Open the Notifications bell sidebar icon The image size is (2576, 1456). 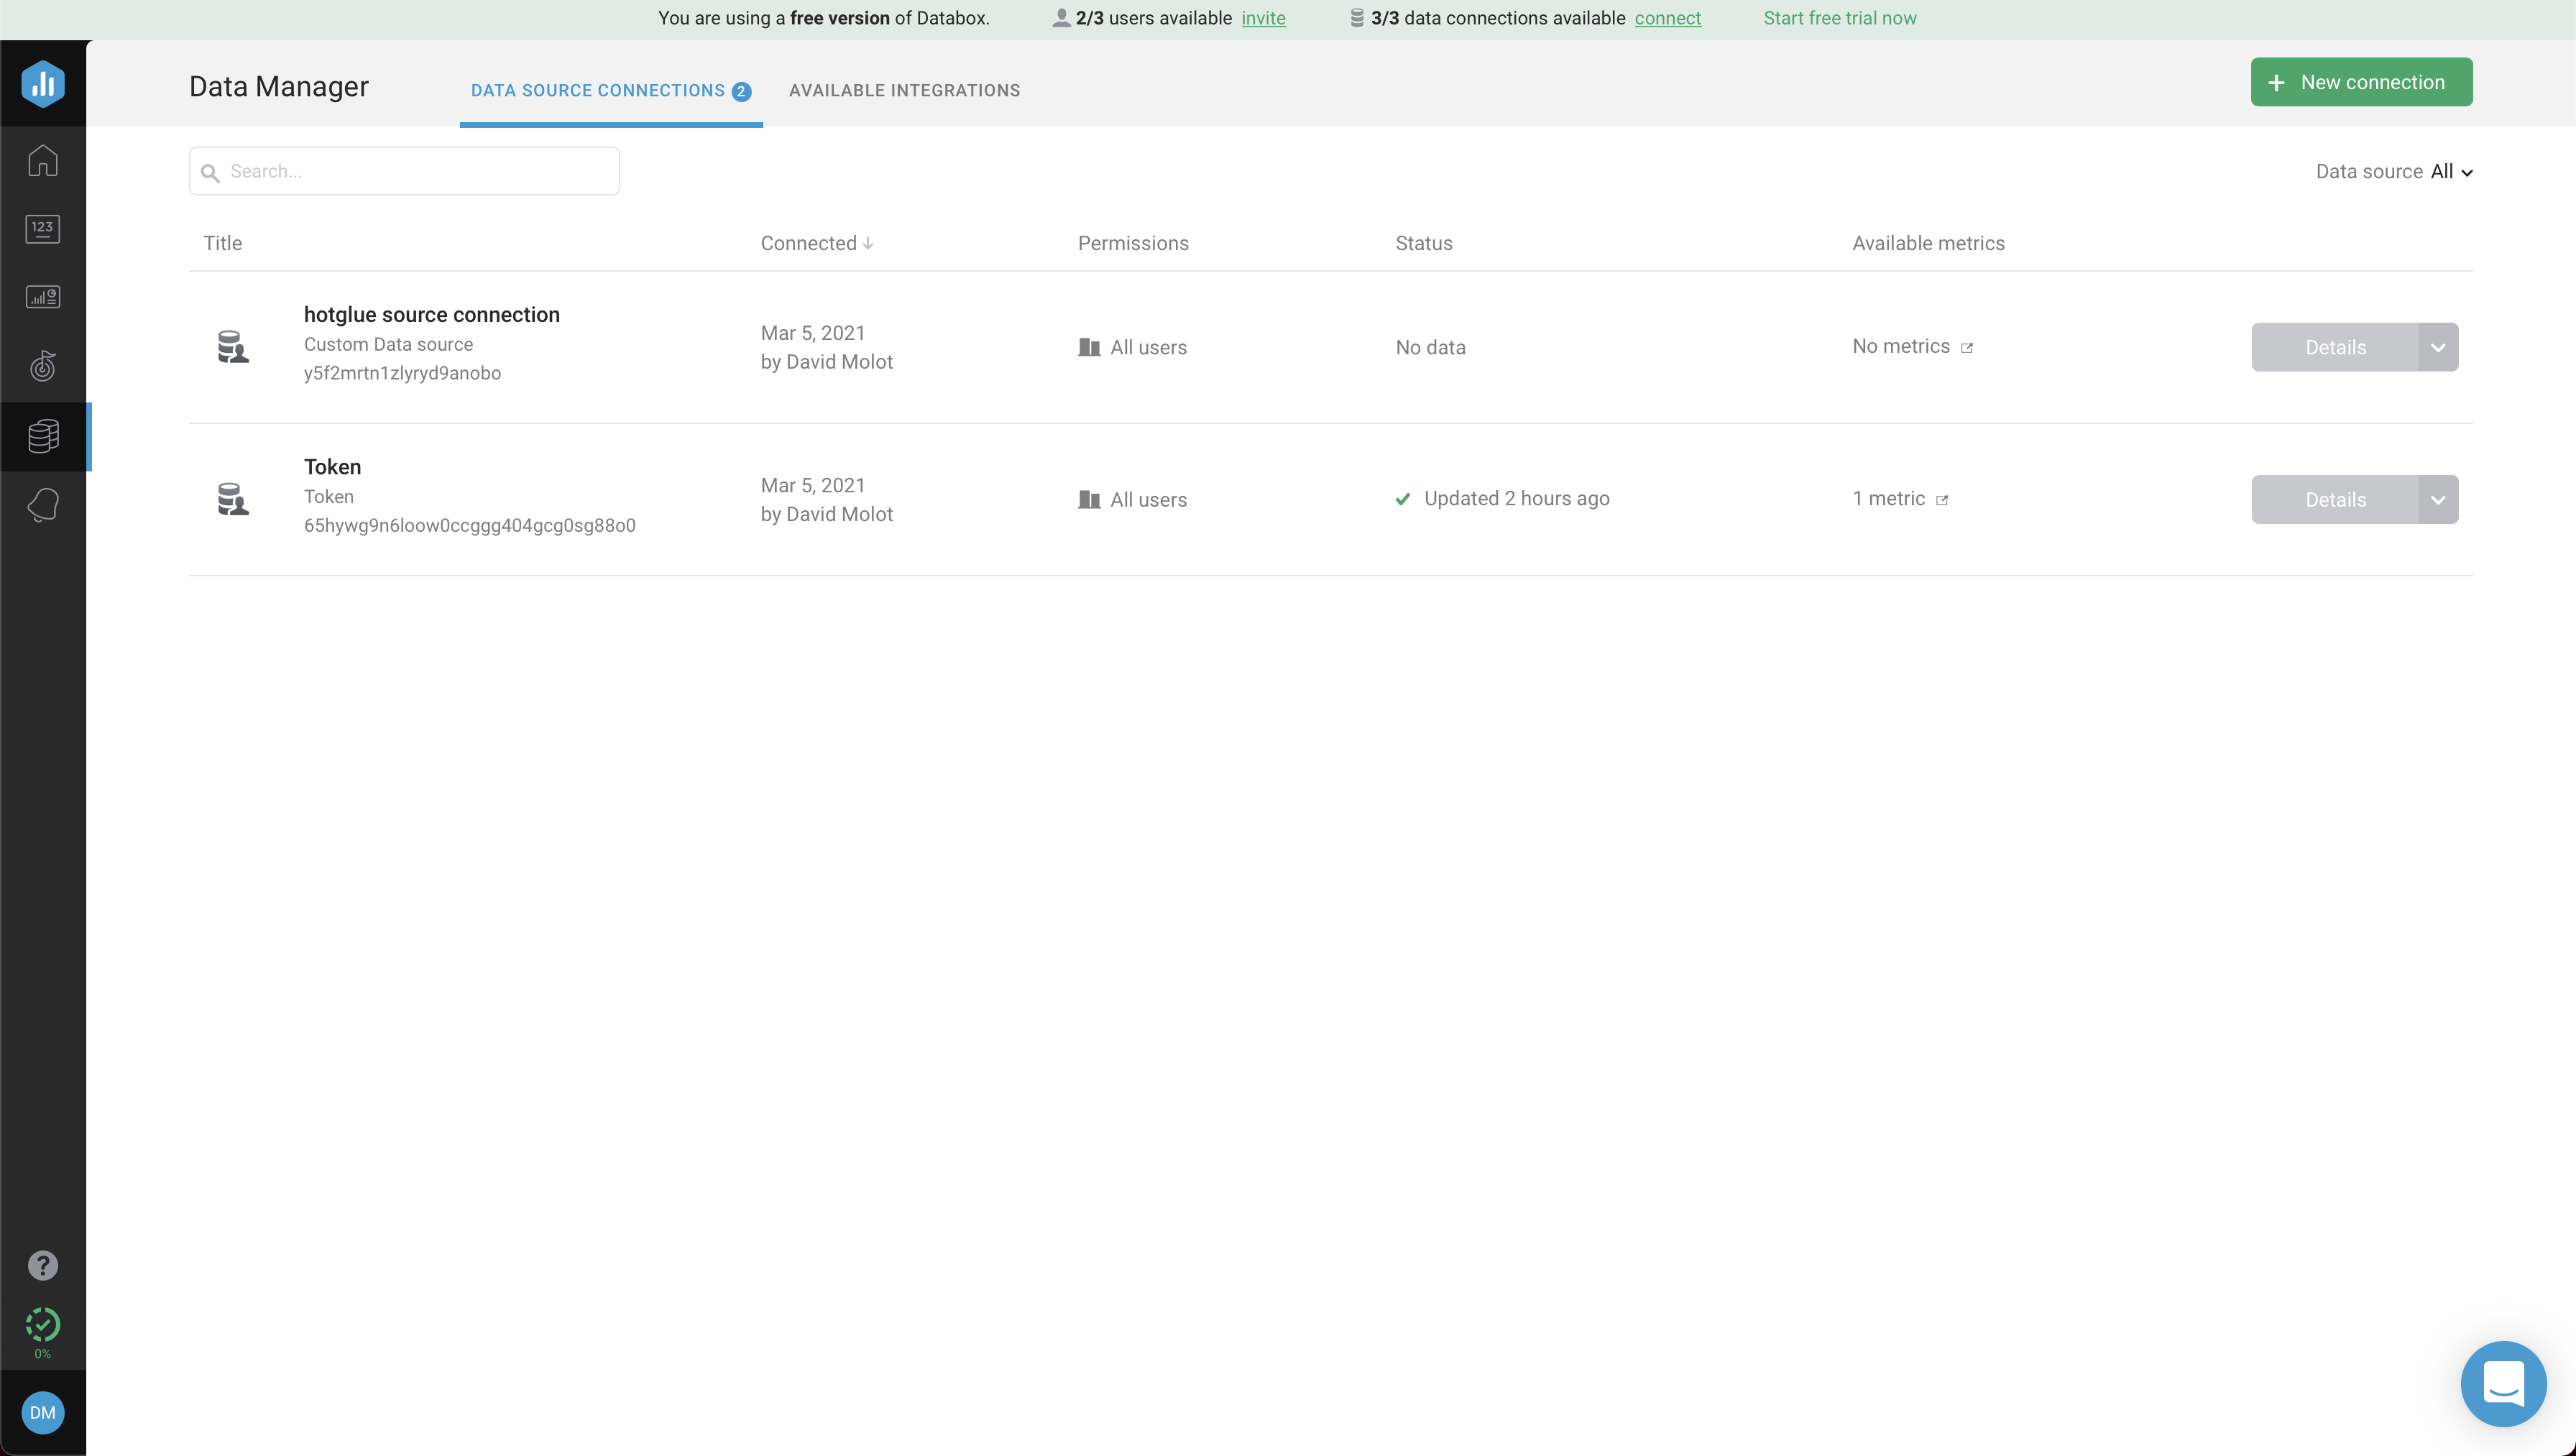click(43, 505)
